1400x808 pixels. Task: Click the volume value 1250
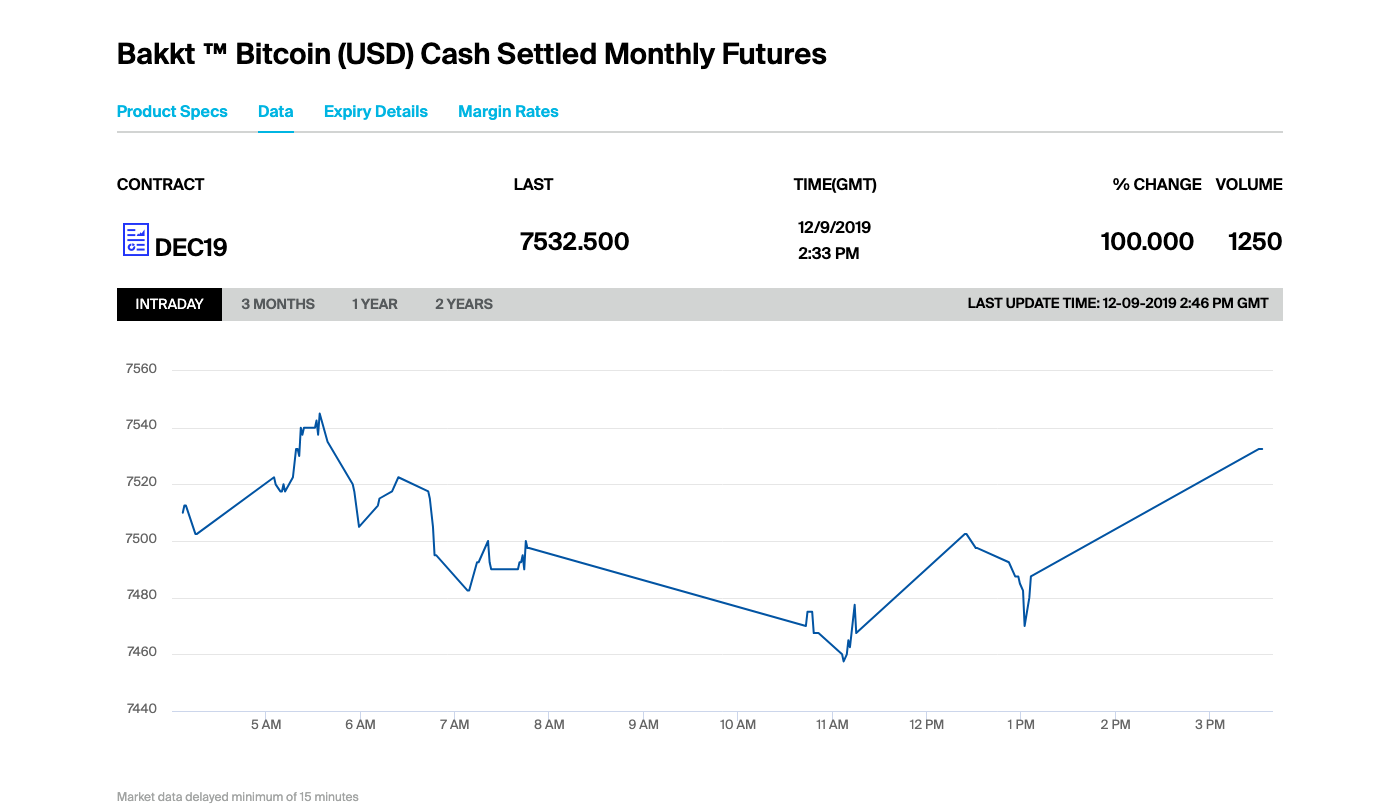1255,241
